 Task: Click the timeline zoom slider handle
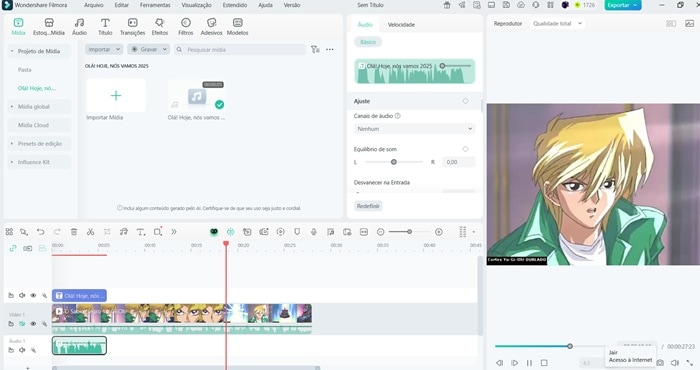409,232
